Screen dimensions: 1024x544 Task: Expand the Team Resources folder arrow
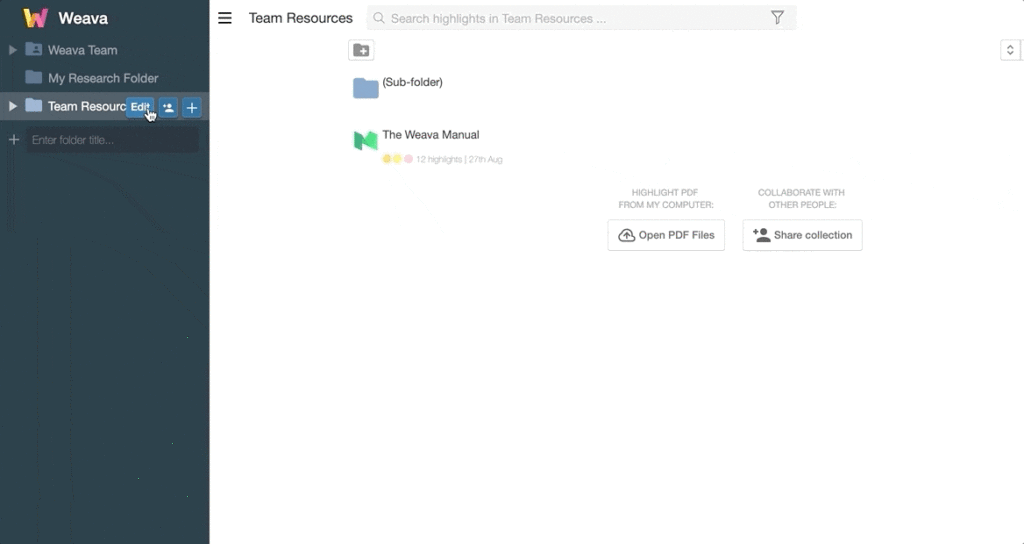13,106
